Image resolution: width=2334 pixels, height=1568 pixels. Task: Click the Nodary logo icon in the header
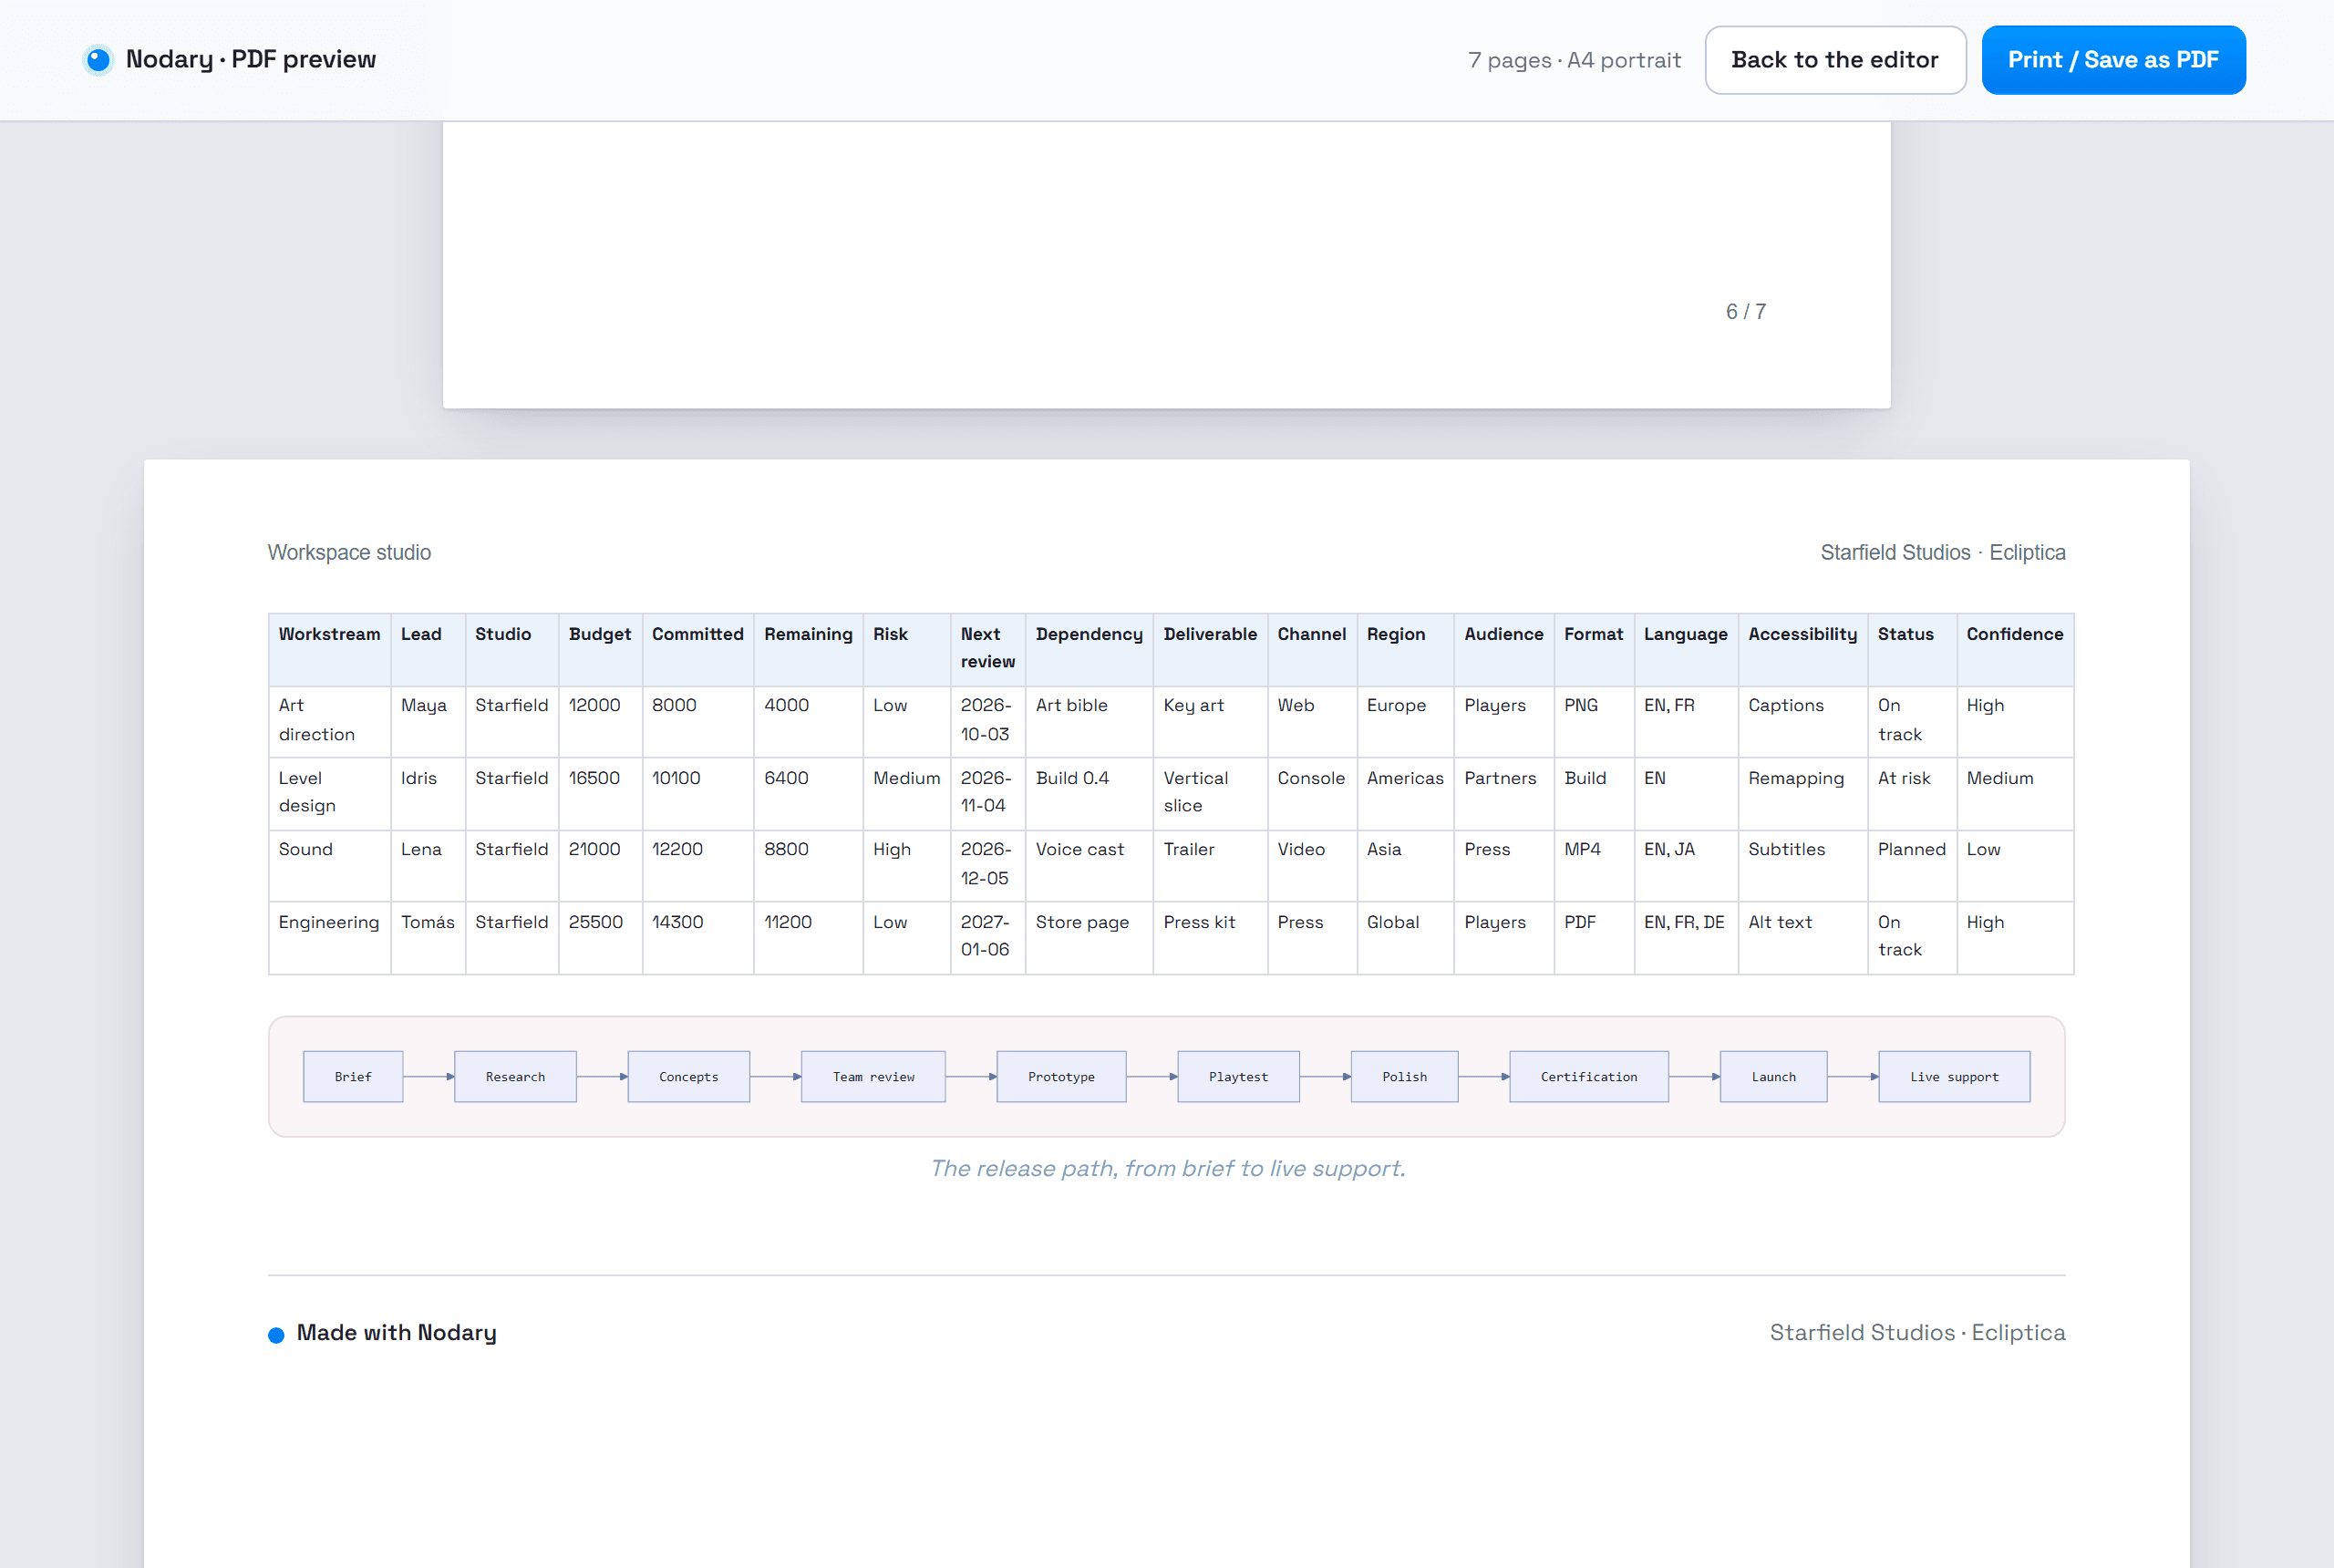(x=98, y=60)
